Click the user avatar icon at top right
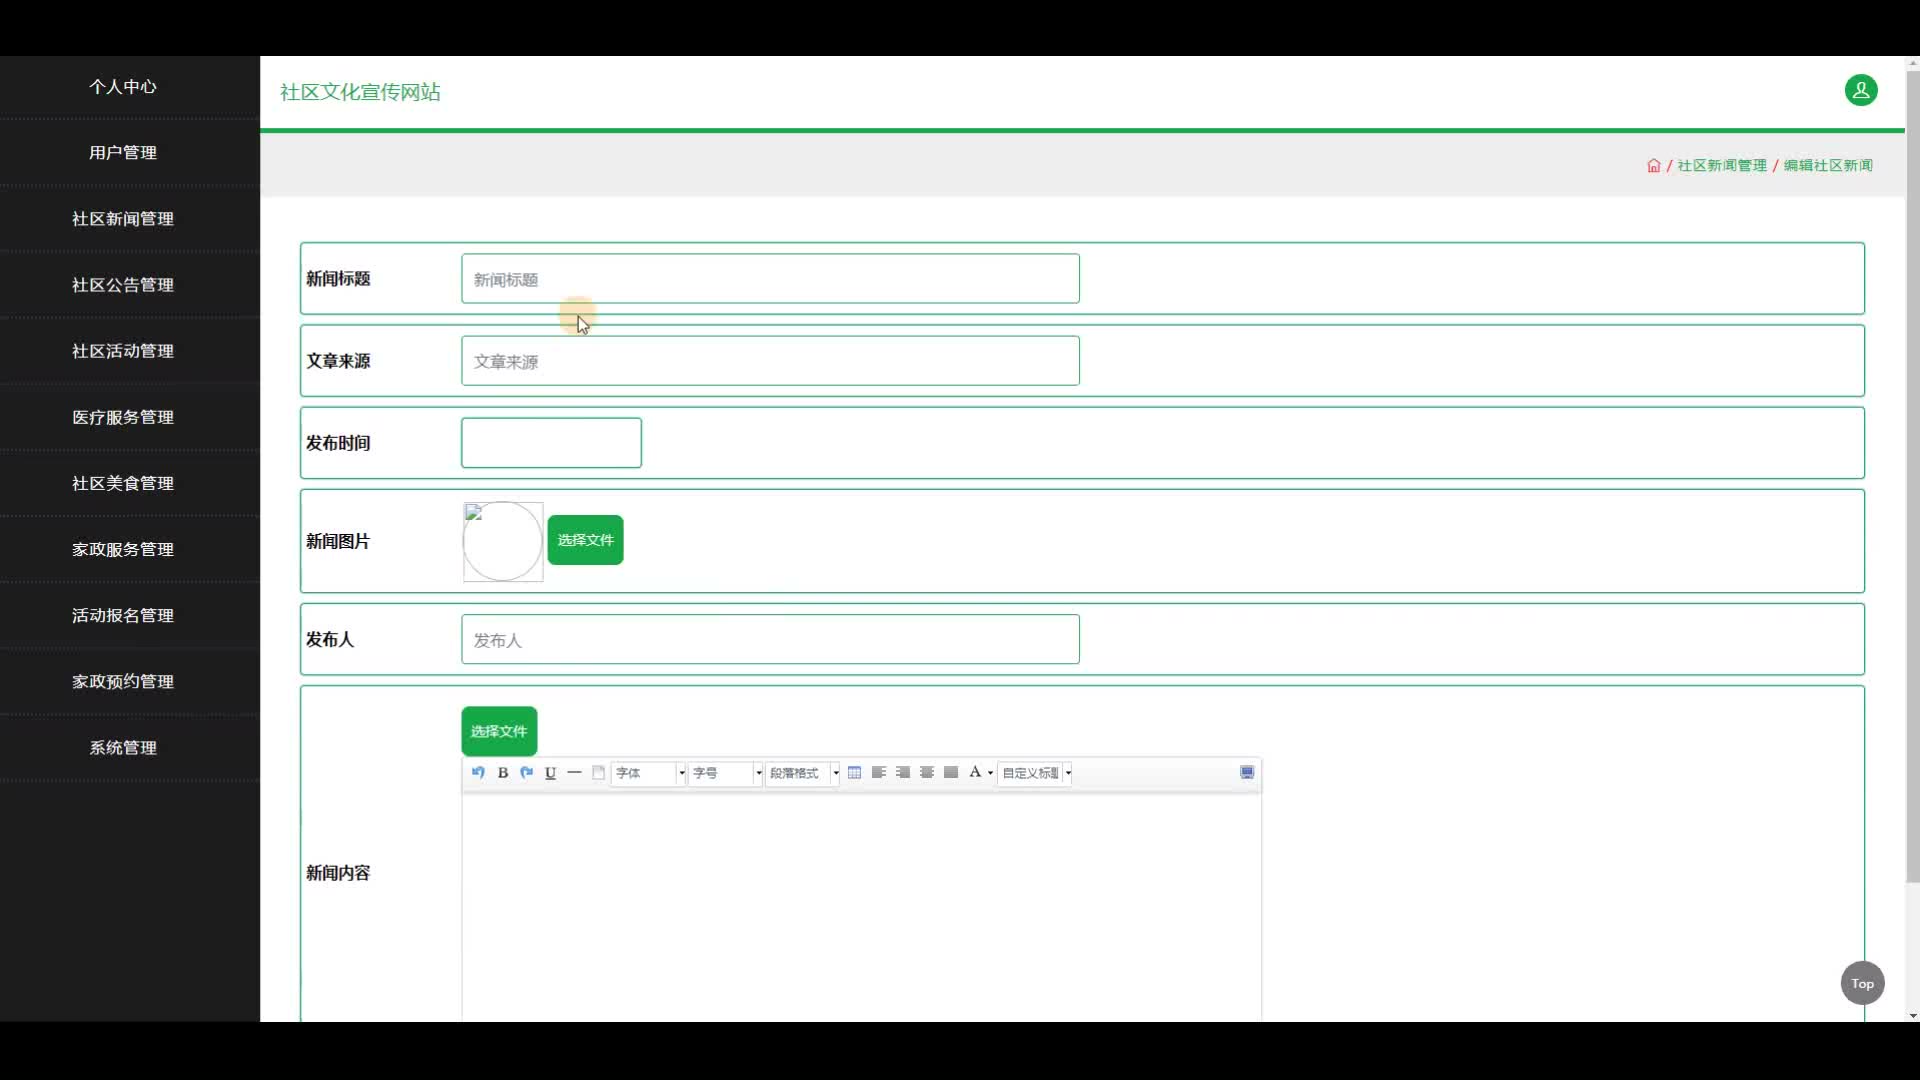The width and height of the screenshot is (1920, 1080). (x=1861, y=90)
